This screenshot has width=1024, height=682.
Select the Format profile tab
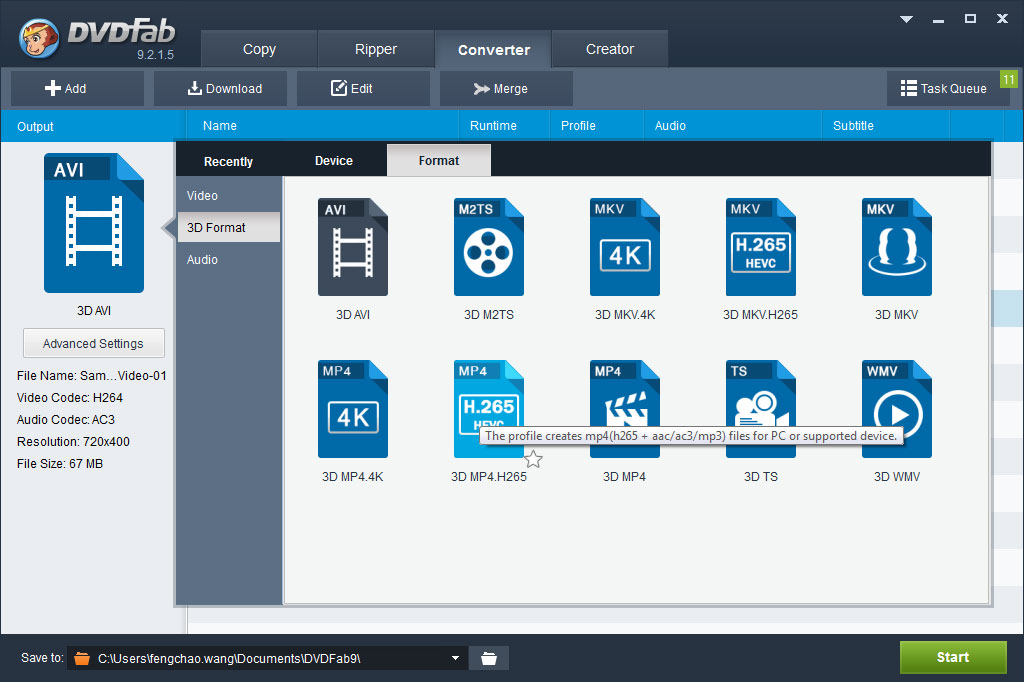click(x=439, y=161)
